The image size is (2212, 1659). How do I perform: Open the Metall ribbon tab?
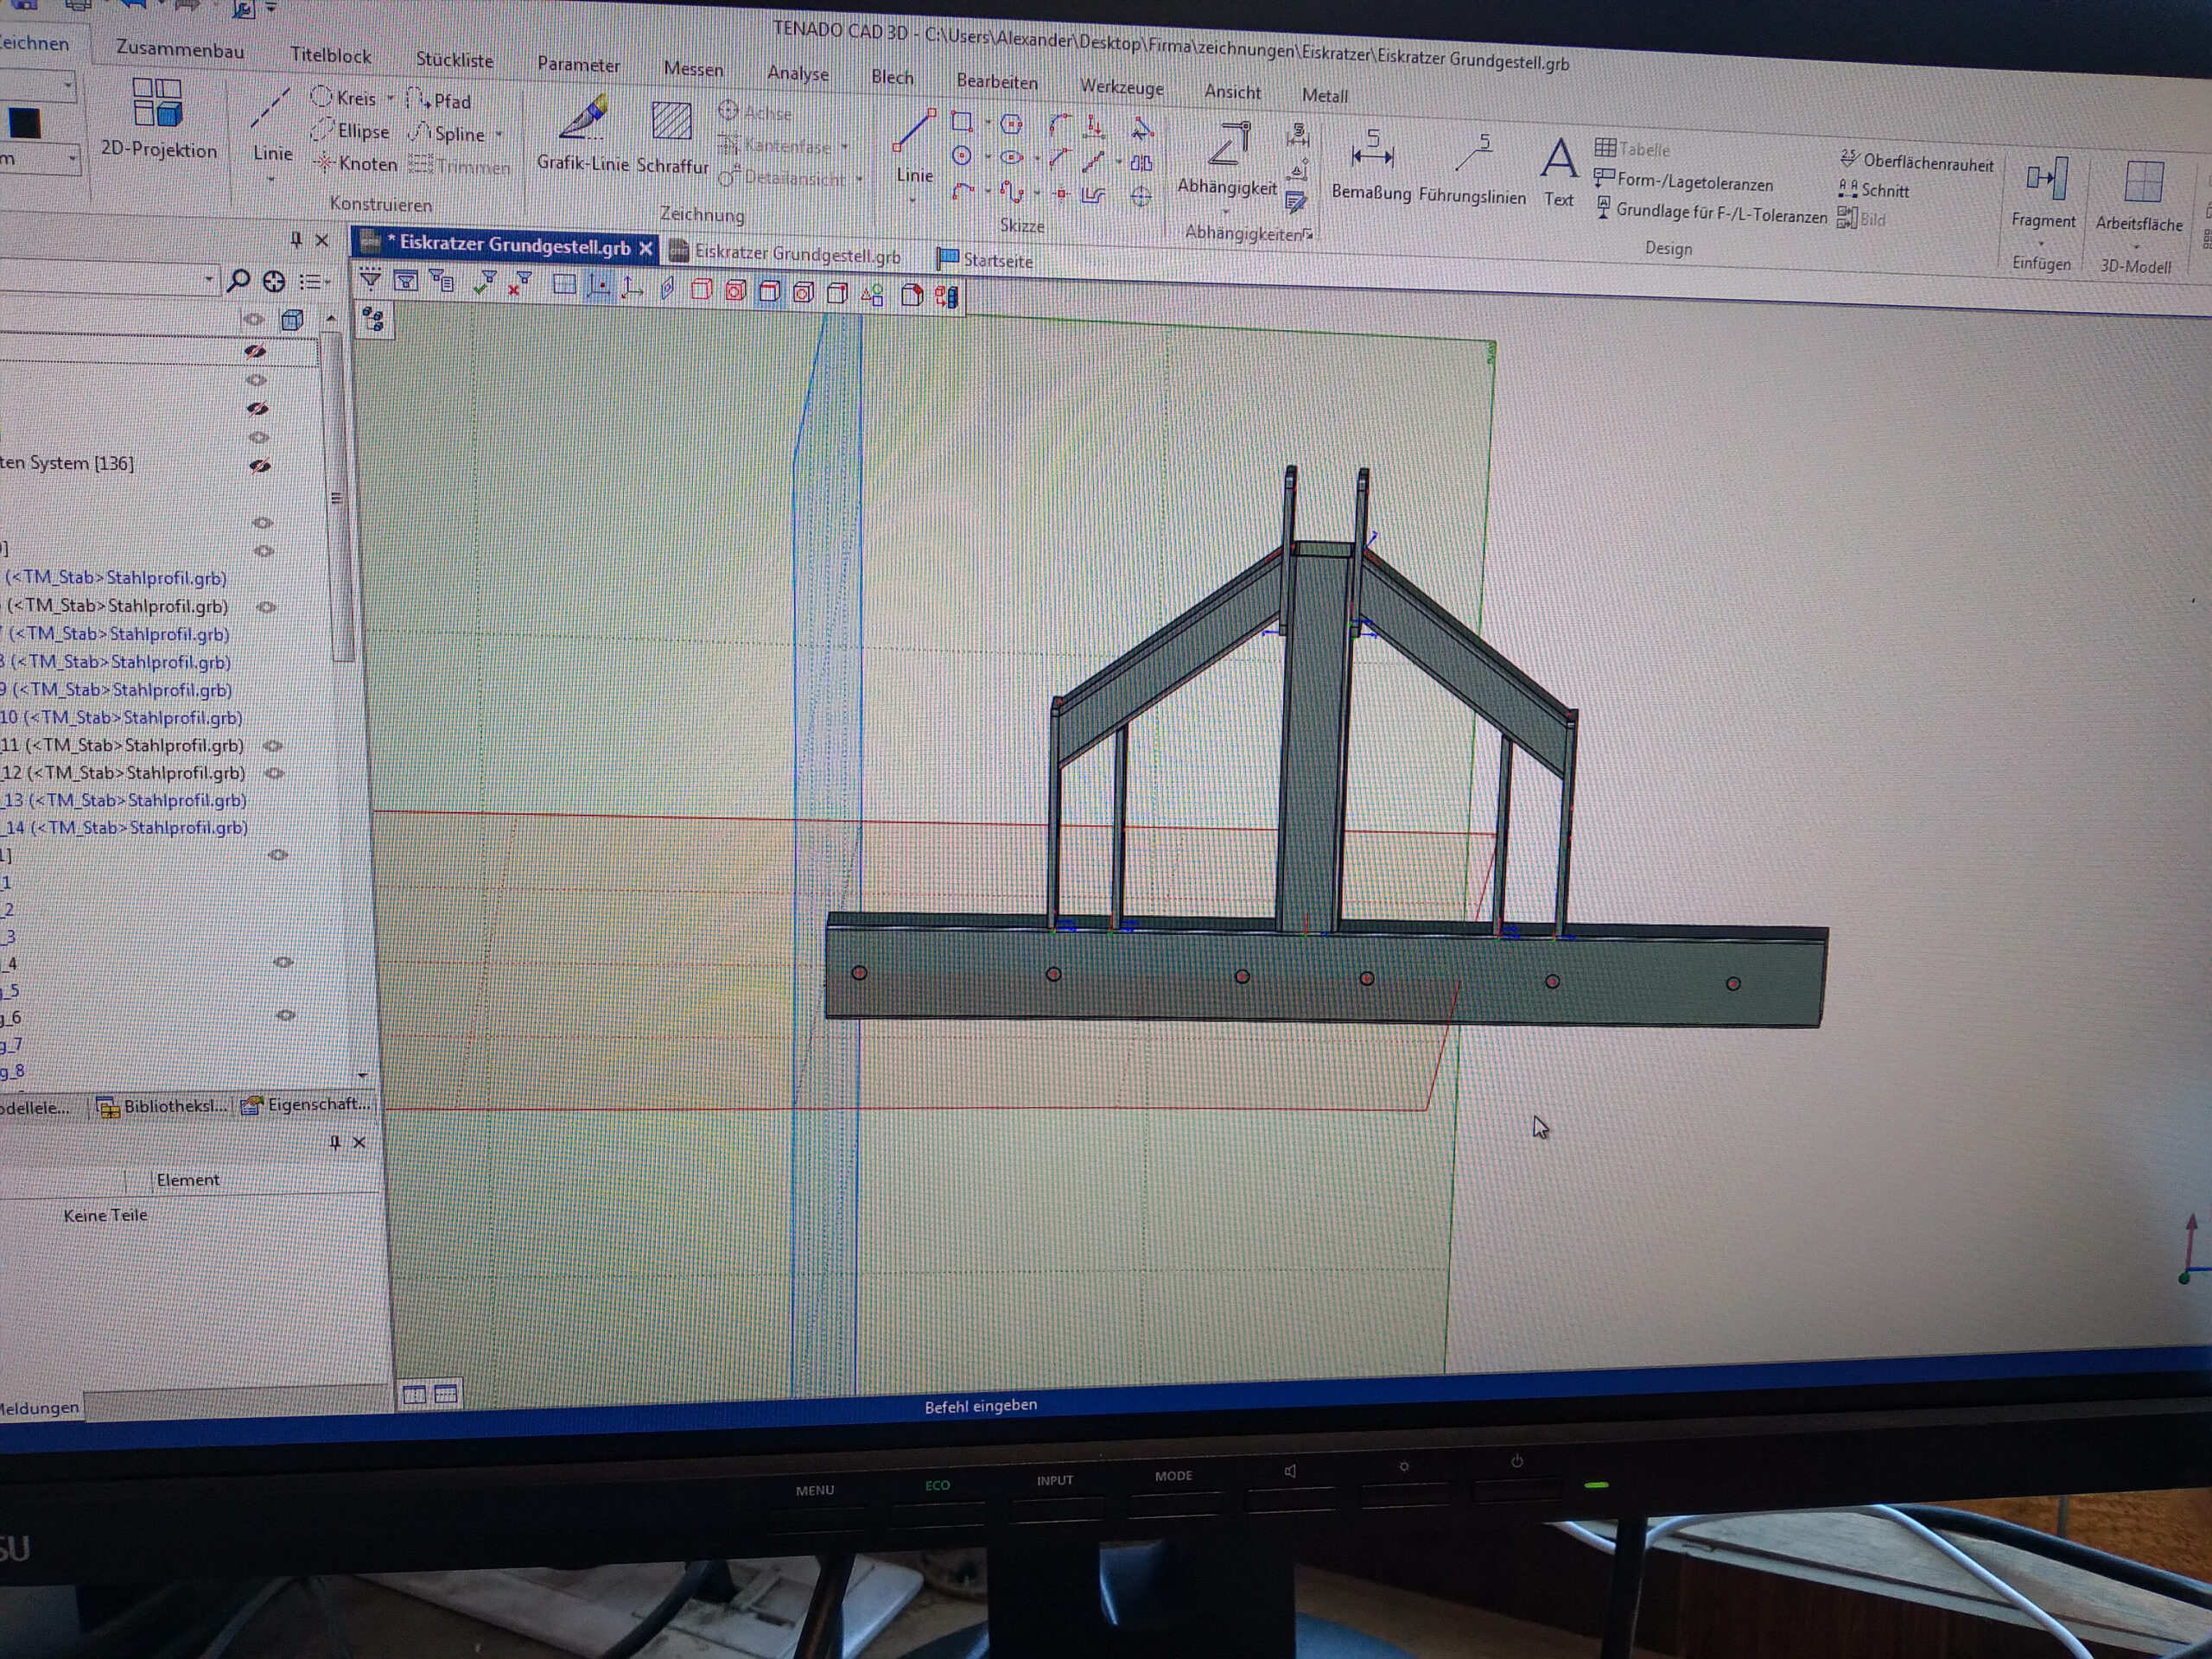point(1324,95)
